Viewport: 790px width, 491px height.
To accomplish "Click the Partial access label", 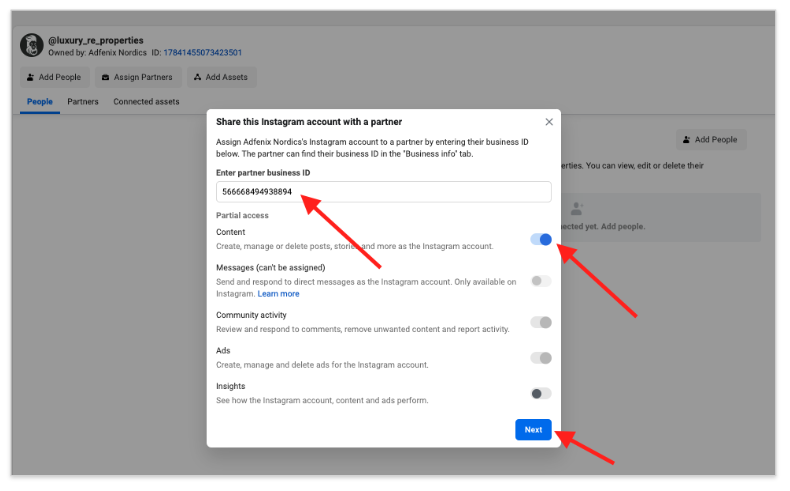I will pyautogui.click(x=242, y=216).
